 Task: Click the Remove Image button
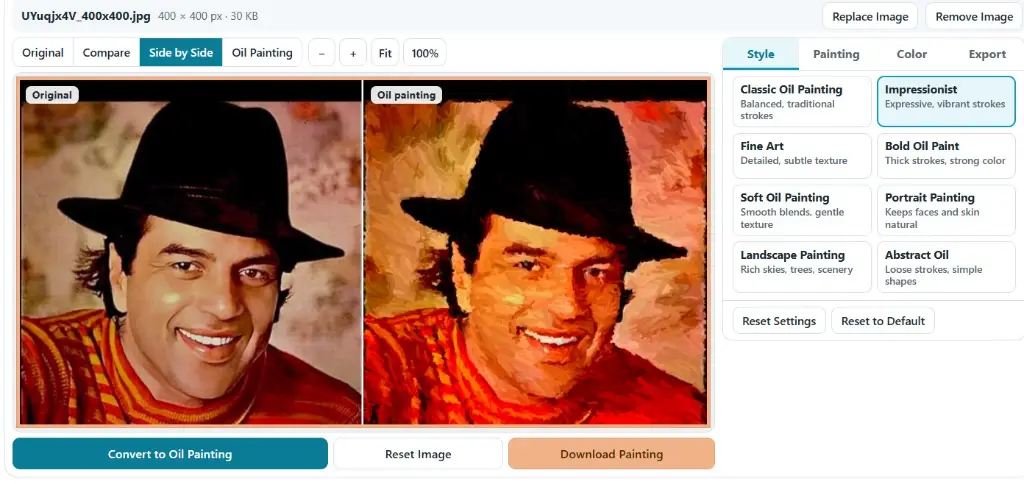point(974,16)
